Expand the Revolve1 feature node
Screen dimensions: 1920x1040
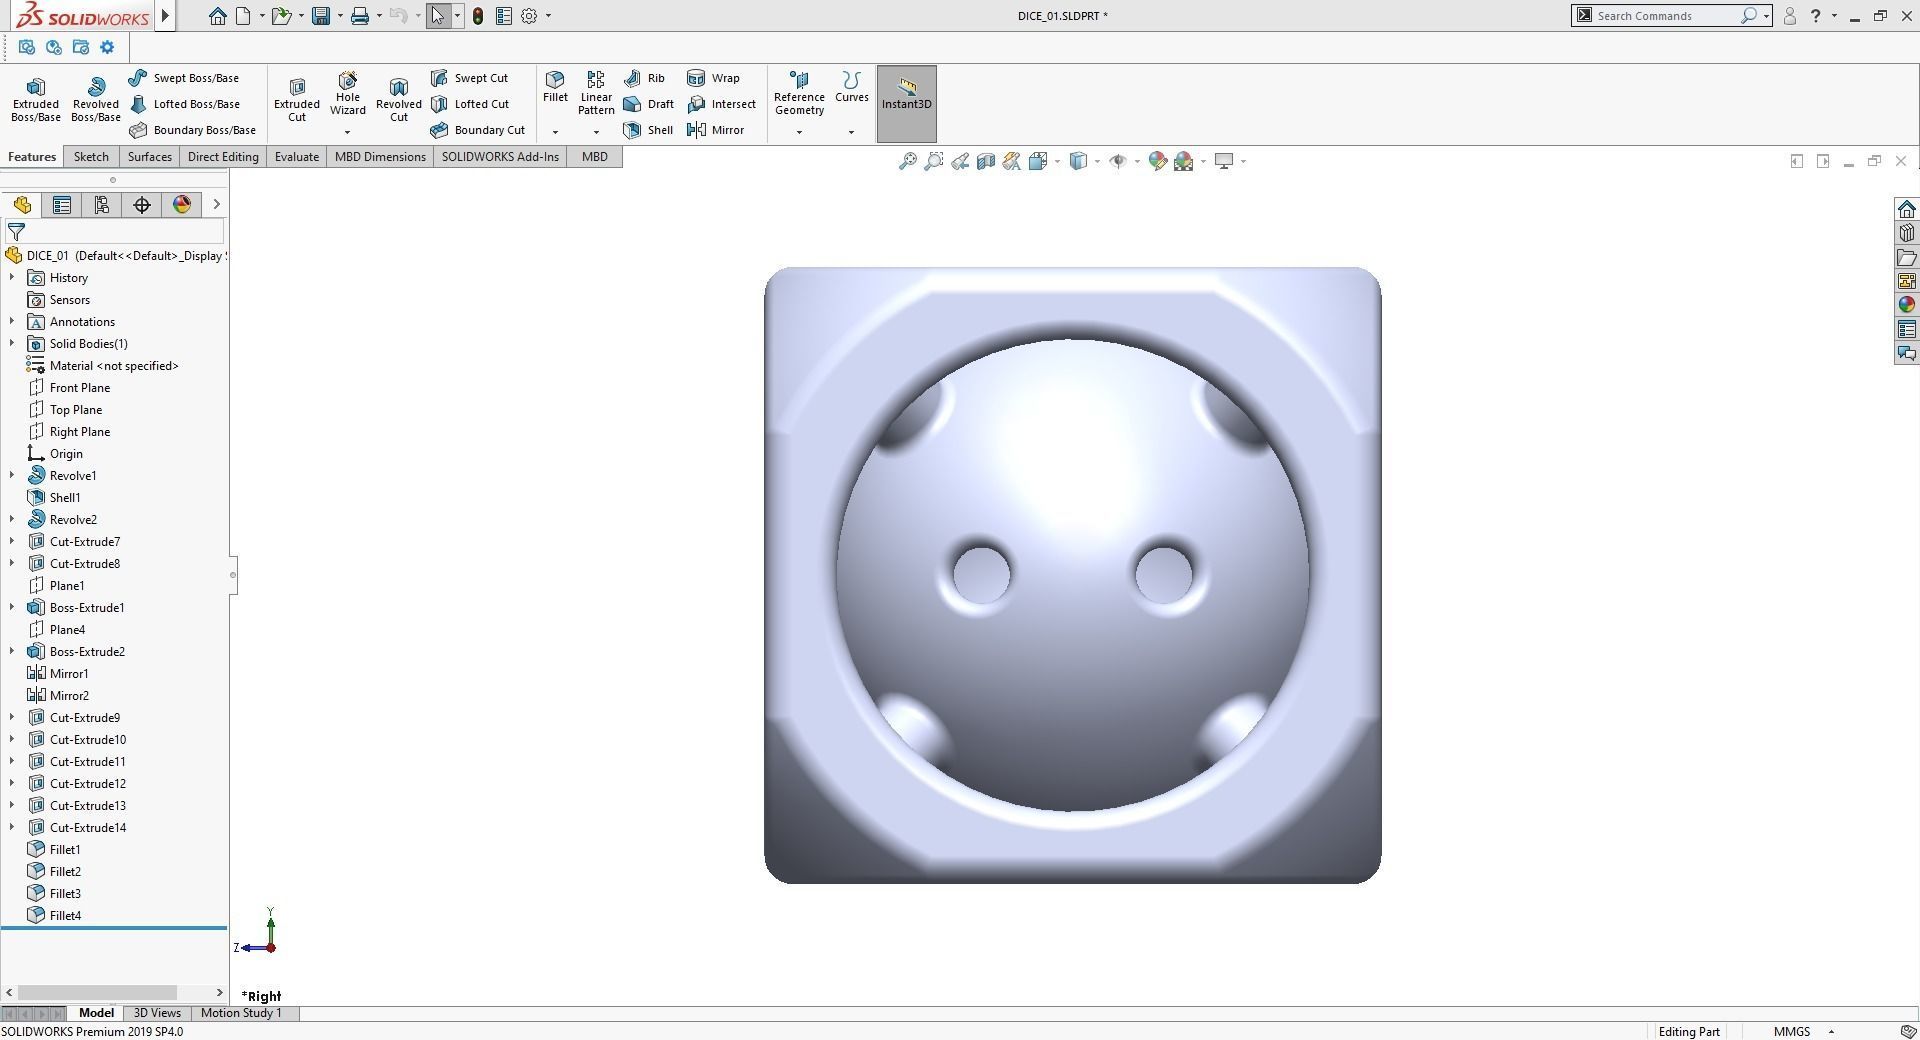click(12, 476)
